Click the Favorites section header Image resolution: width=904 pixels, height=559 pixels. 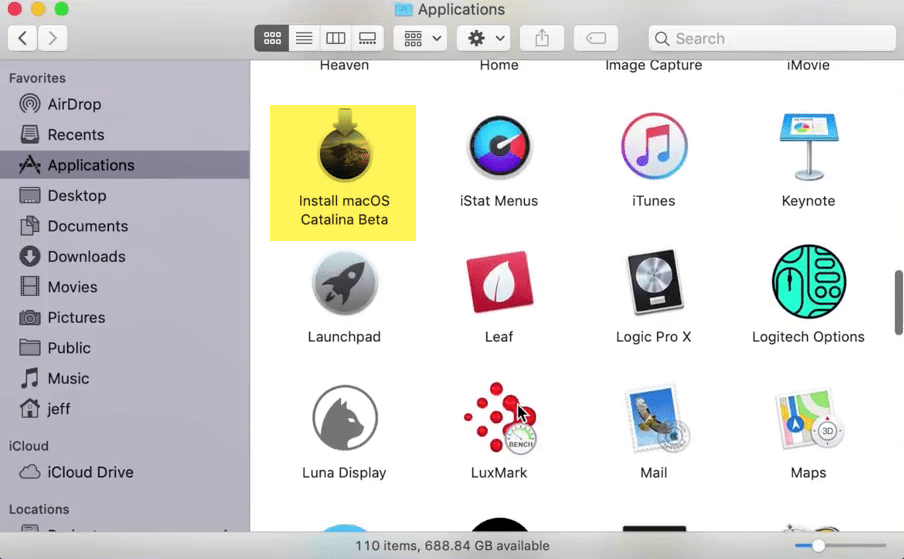tap(37, 78)
